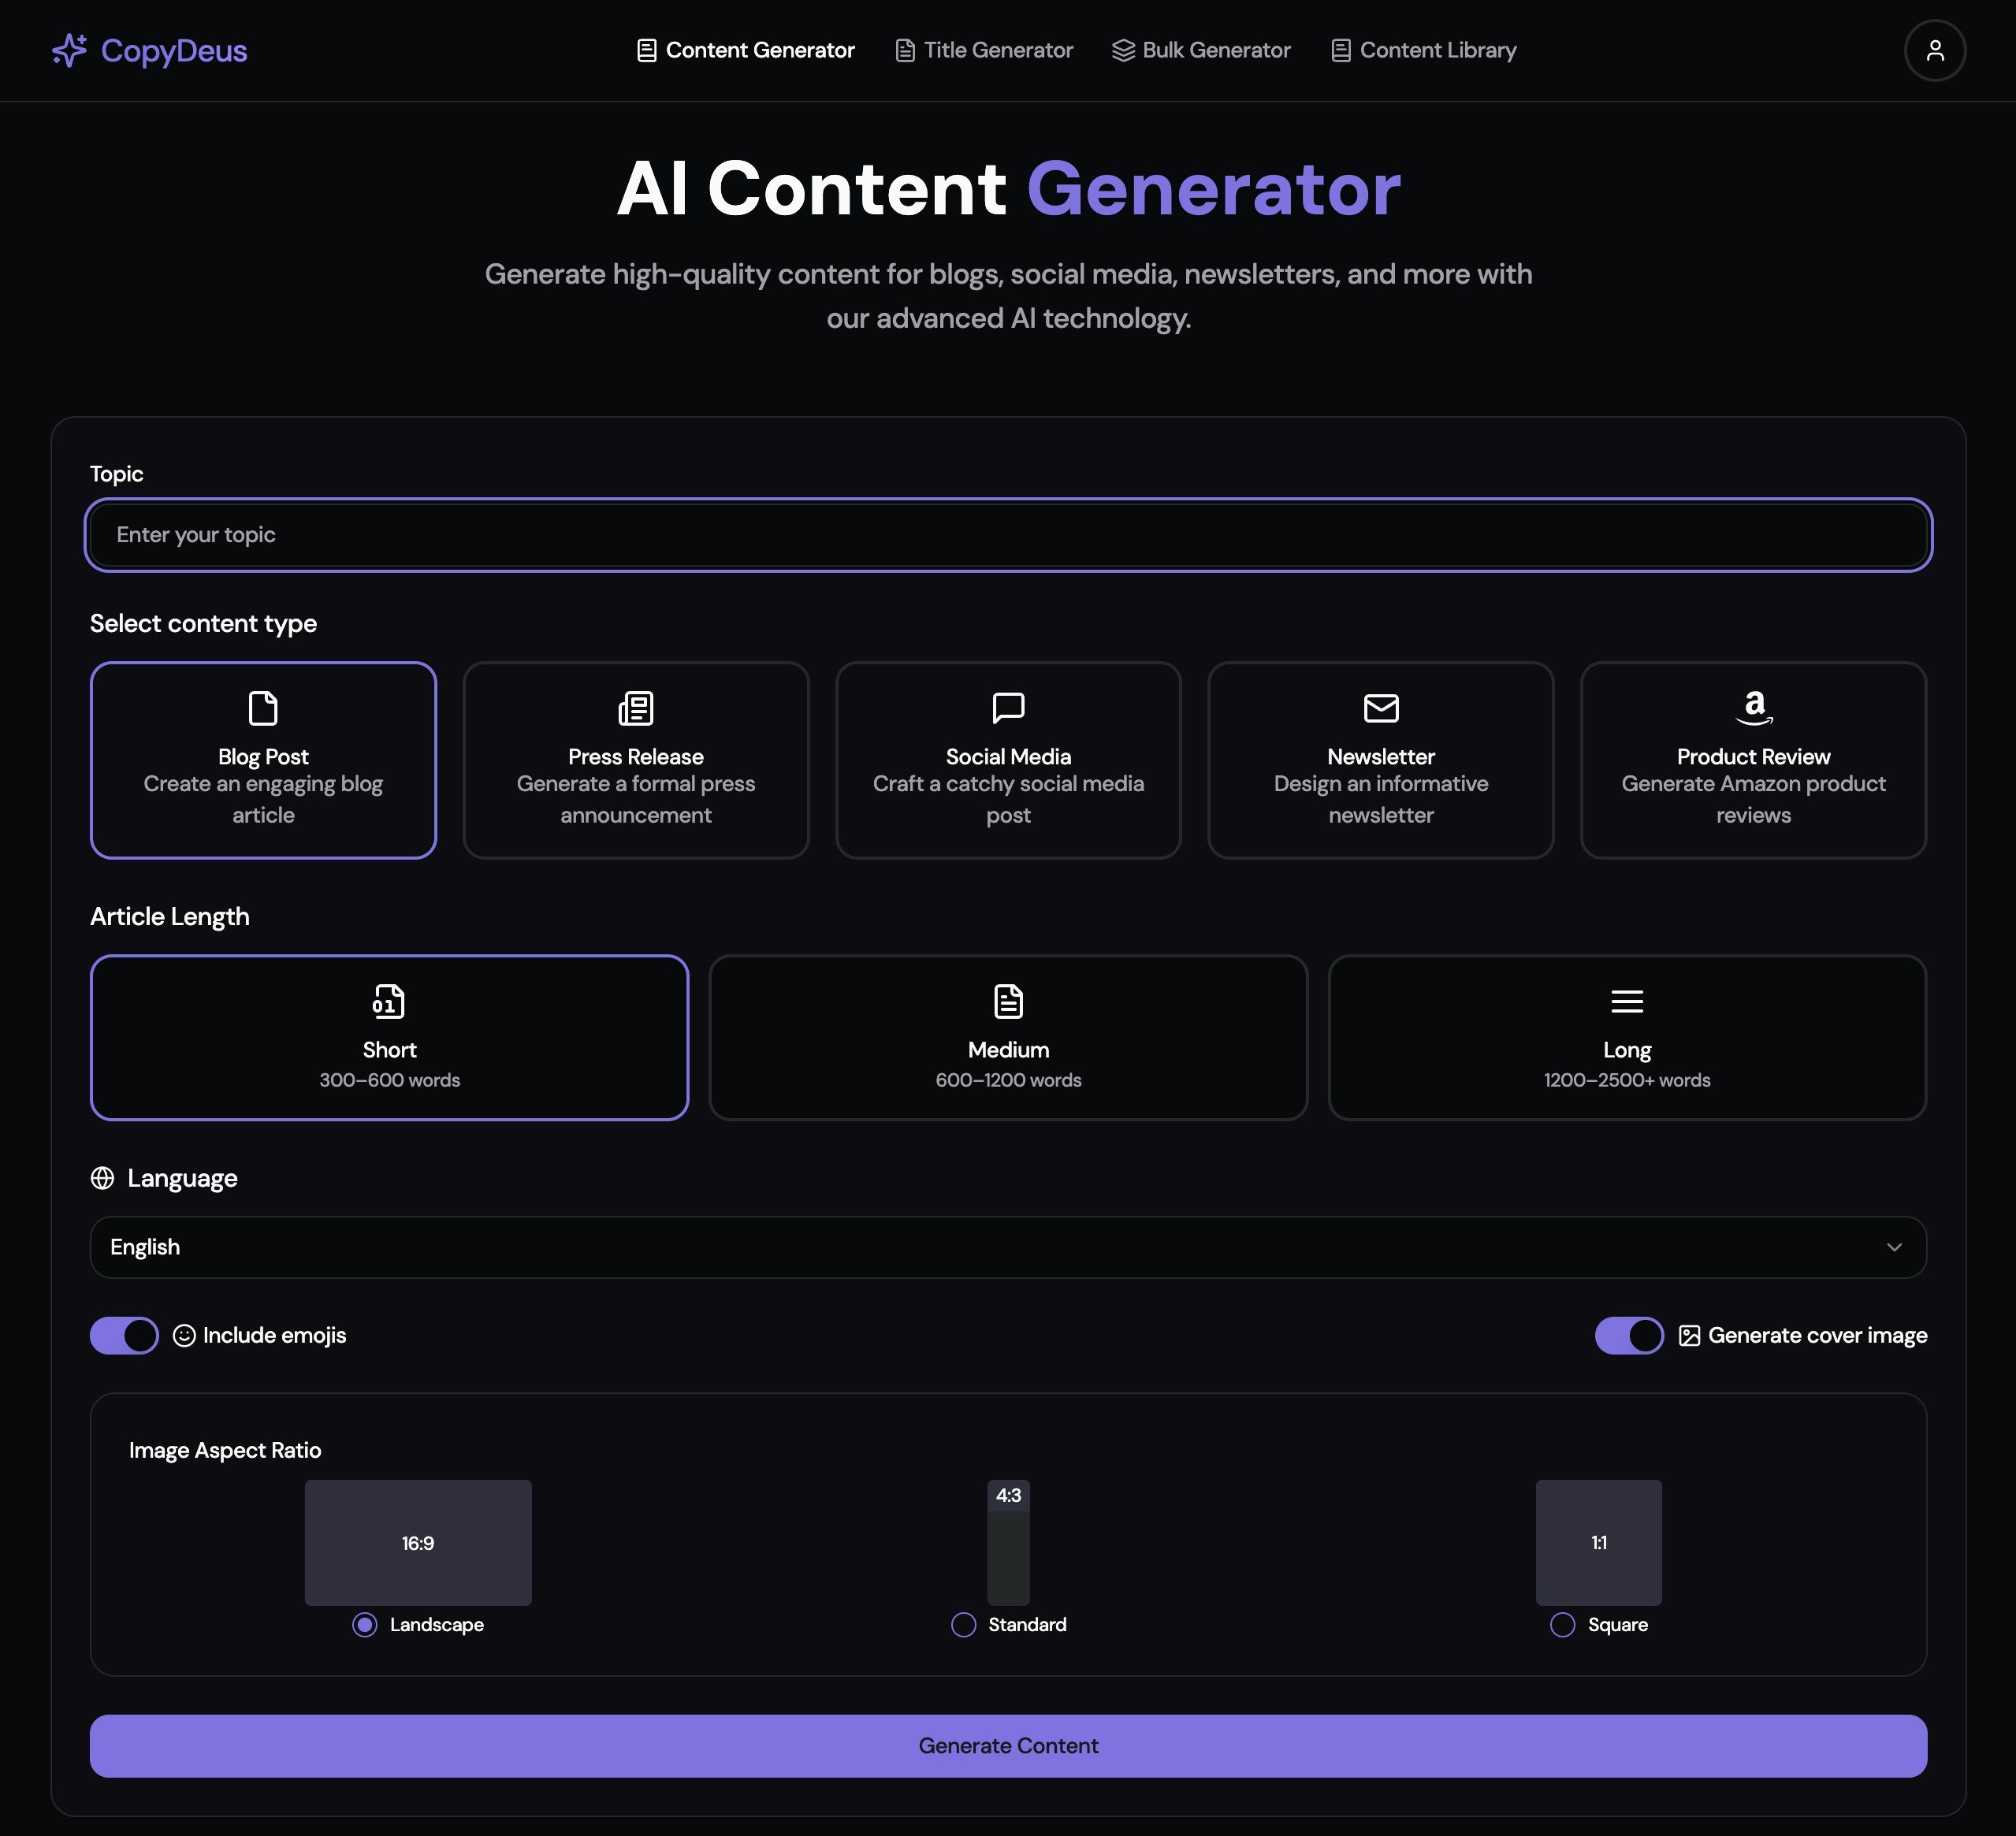The width and height of the screenshot is (2016, 1836).
Task: Open the Bulk Generator tab
Action: pyautogui.click(x=1201, y=50)
